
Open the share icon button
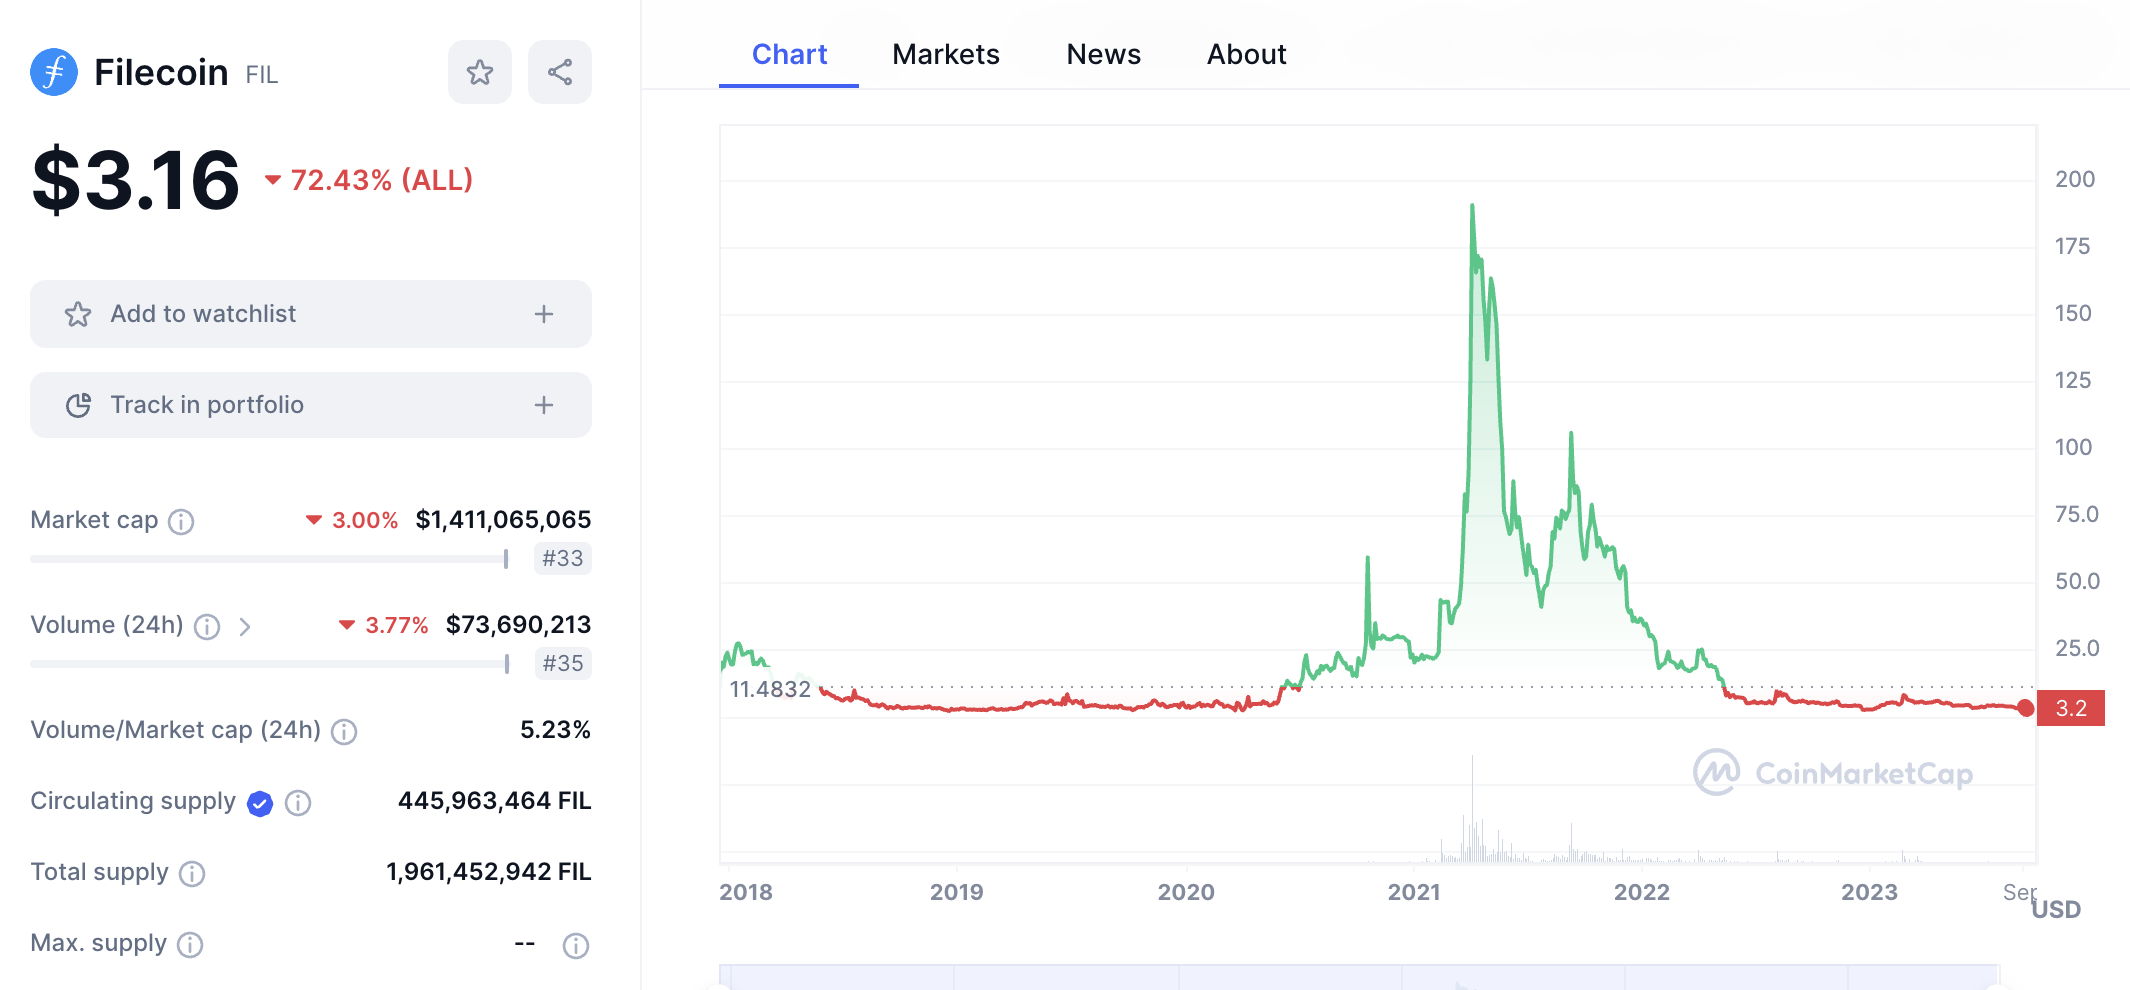pyautogui.click(x=560, y=72)
